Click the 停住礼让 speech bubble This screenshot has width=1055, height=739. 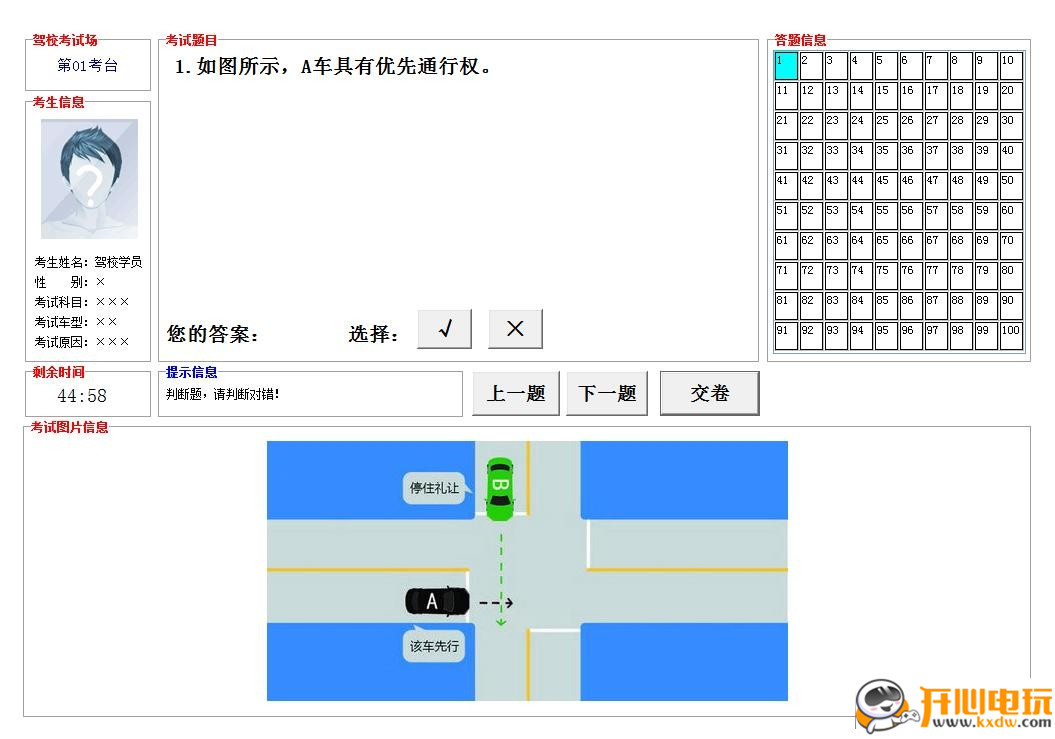coord(433,490)
